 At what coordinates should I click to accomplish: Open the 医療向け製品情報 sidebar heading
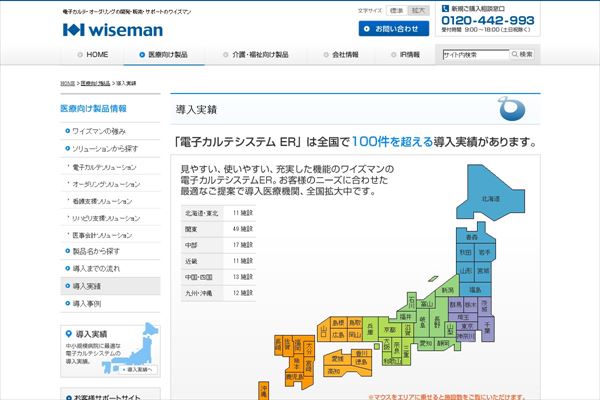click(93, 109)
